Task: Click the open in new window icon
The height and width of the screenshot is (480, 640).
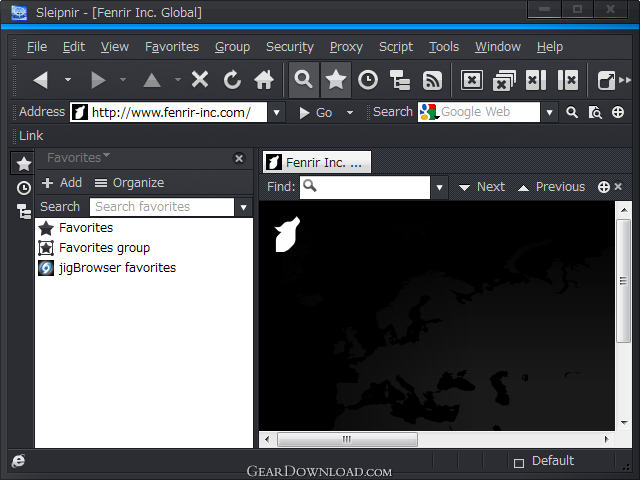Action: point(607,80)
